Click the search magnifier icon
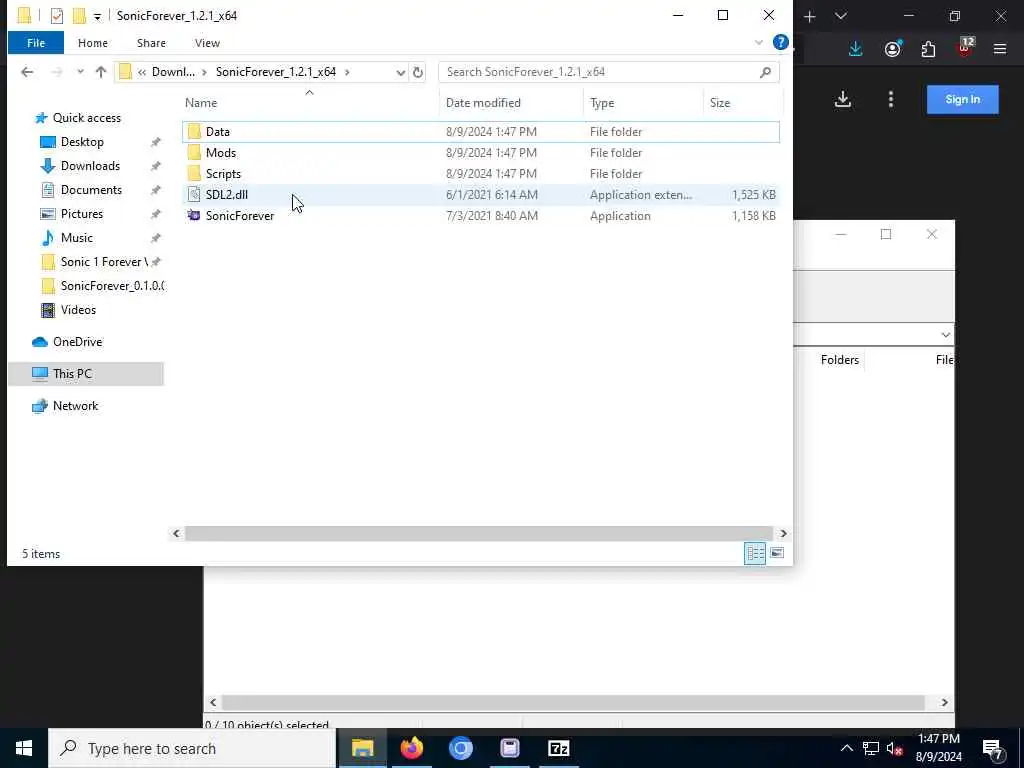1024x768 pixels. pos(765,72)
